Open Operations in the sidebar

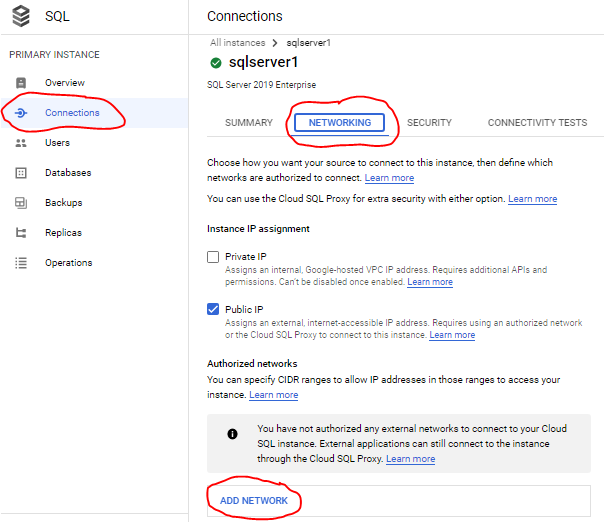(x=94, y=263)
